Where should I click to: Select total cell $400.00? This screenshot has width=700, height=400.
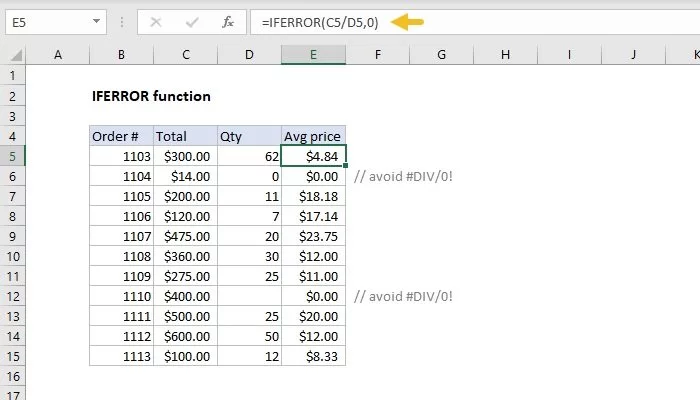click(186, 296)
